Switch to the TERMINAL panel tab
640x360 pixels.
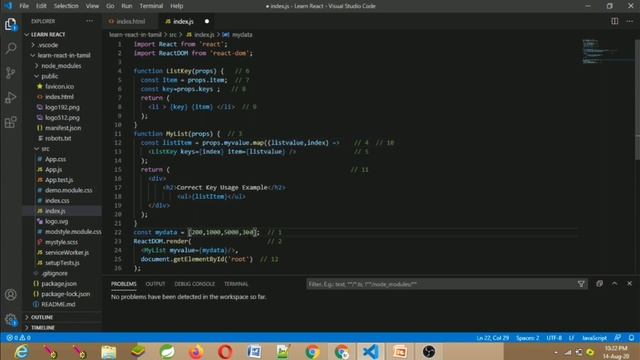tap(236, 284)
